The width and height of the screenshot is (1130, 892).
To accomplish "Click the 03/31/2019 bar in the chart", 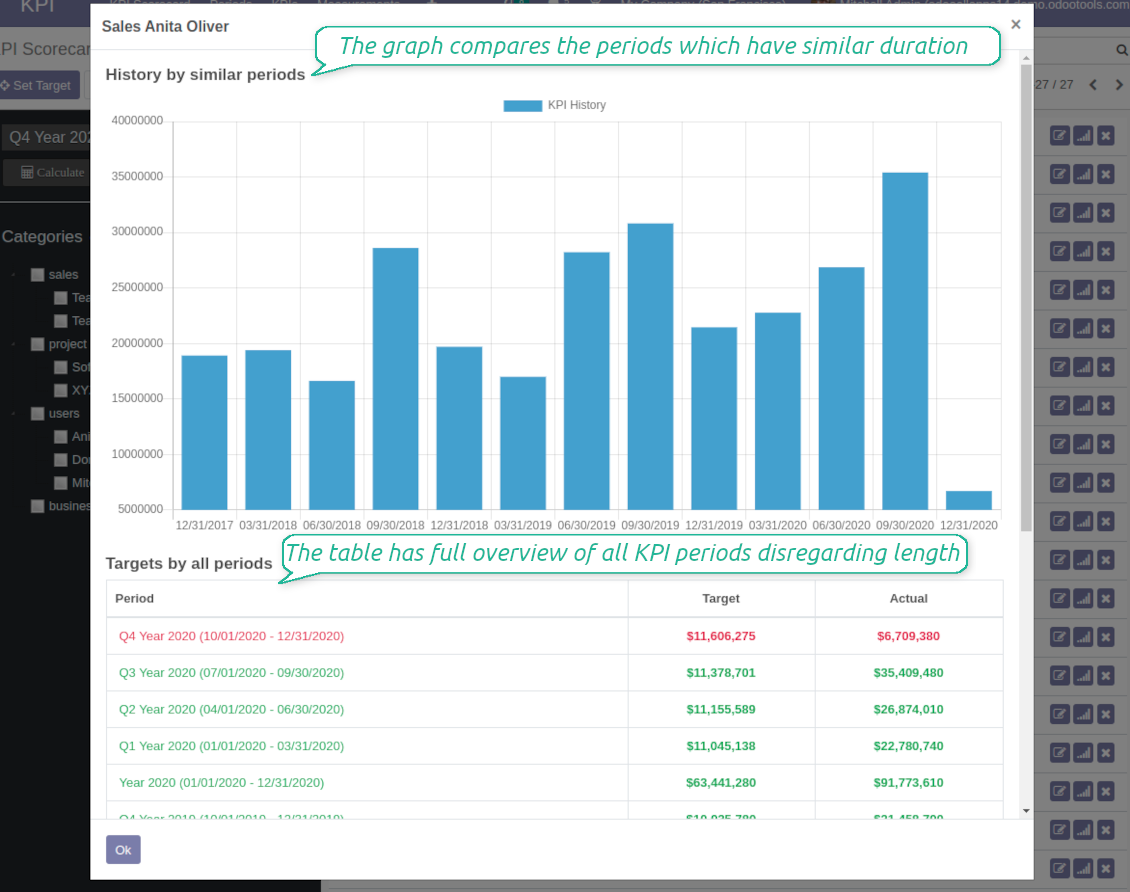I will (x=523, y=443).
